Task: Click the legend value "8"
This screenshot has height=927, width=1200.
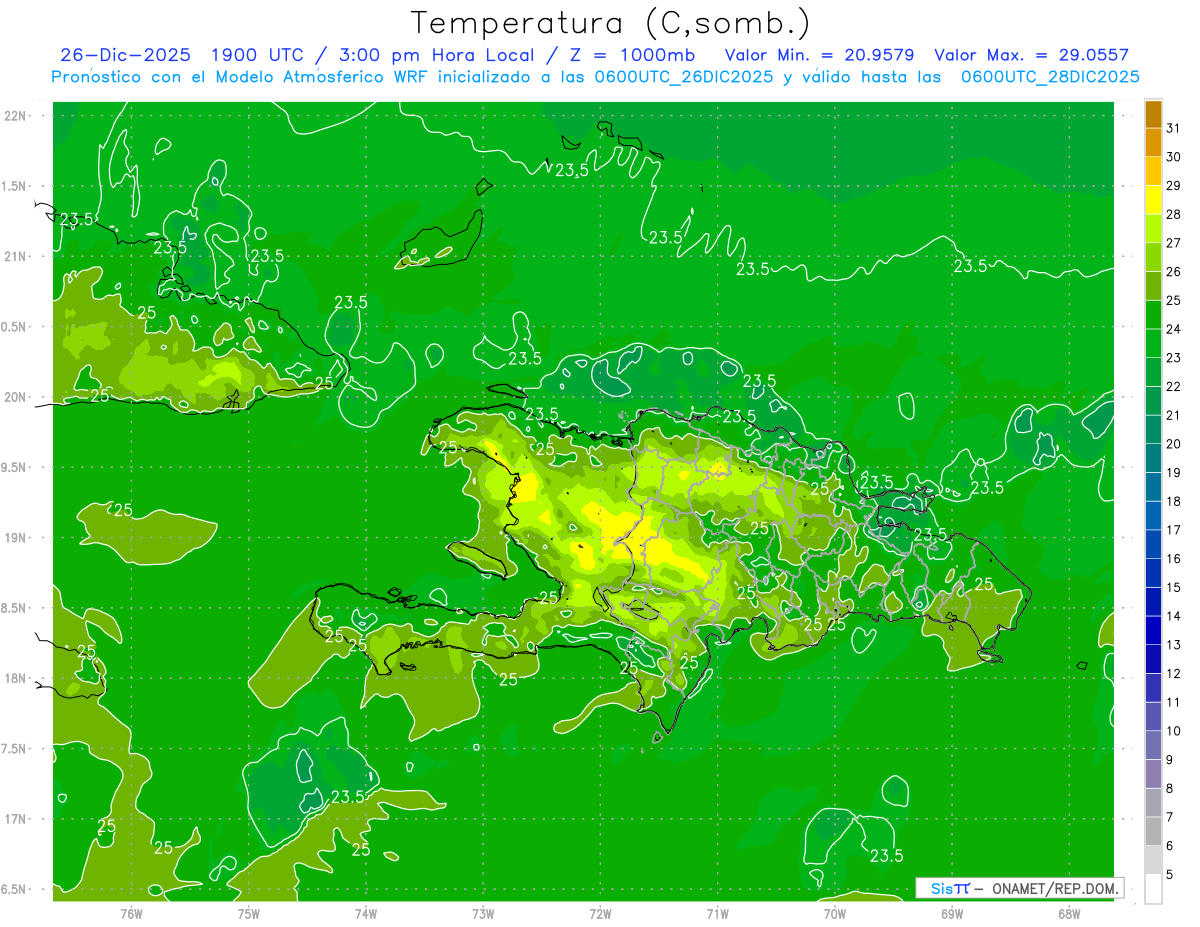Action: (x=1170, y=789)
